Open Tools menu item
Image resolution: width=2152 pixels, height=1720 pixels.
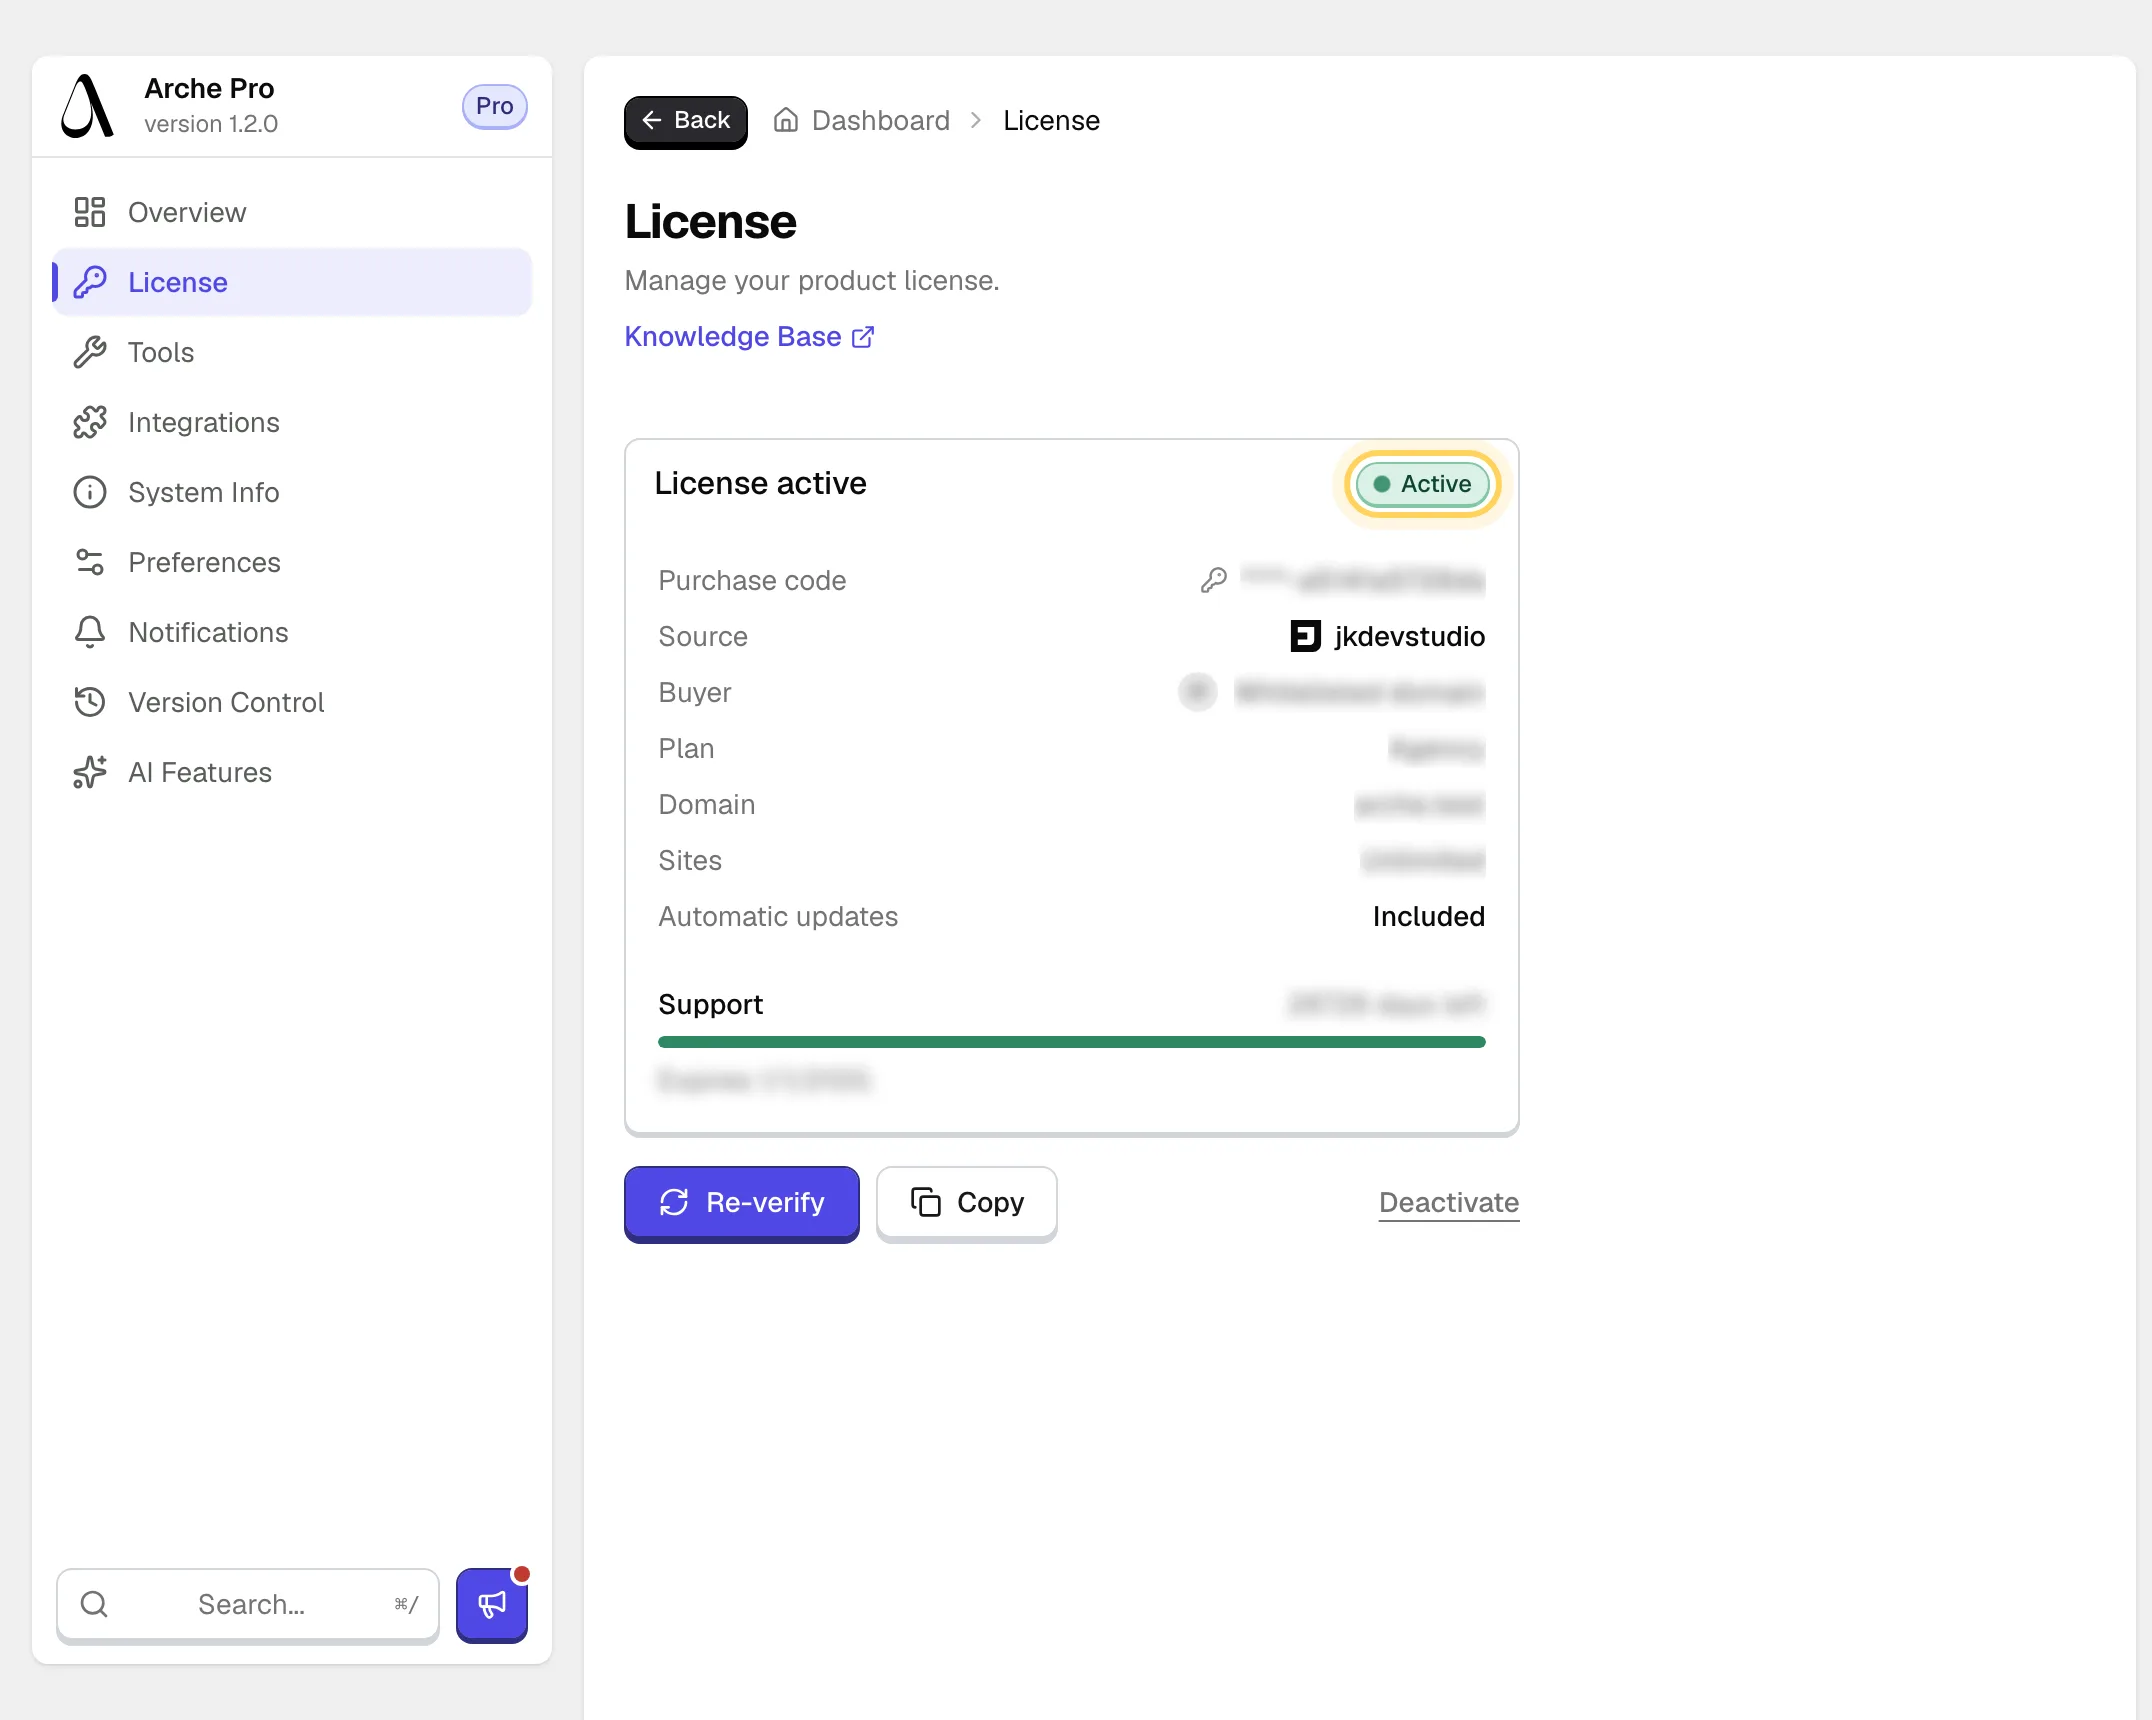[x=292, y=352]
